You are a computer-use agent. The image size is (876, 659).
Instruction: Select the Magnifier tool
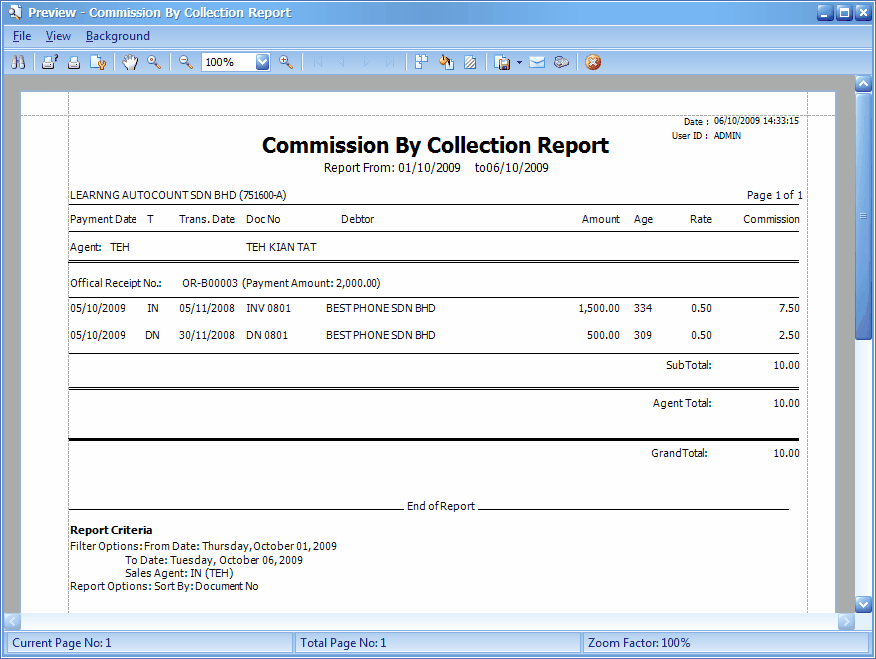point(154,62)
